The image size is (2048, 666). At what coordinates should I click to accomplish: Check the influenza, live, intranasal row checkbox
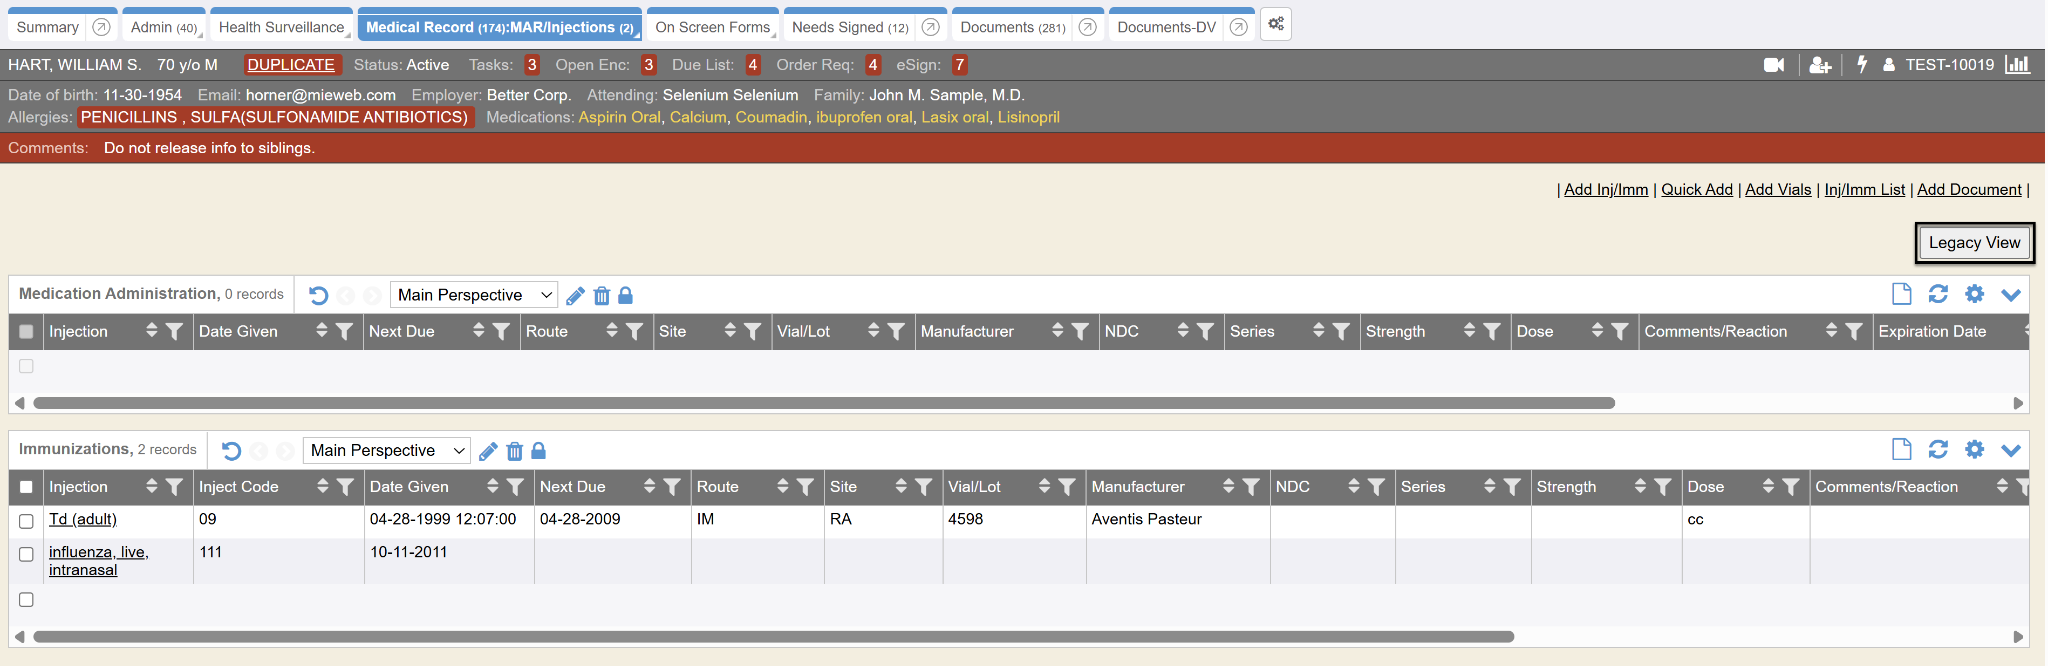[27, 554]
